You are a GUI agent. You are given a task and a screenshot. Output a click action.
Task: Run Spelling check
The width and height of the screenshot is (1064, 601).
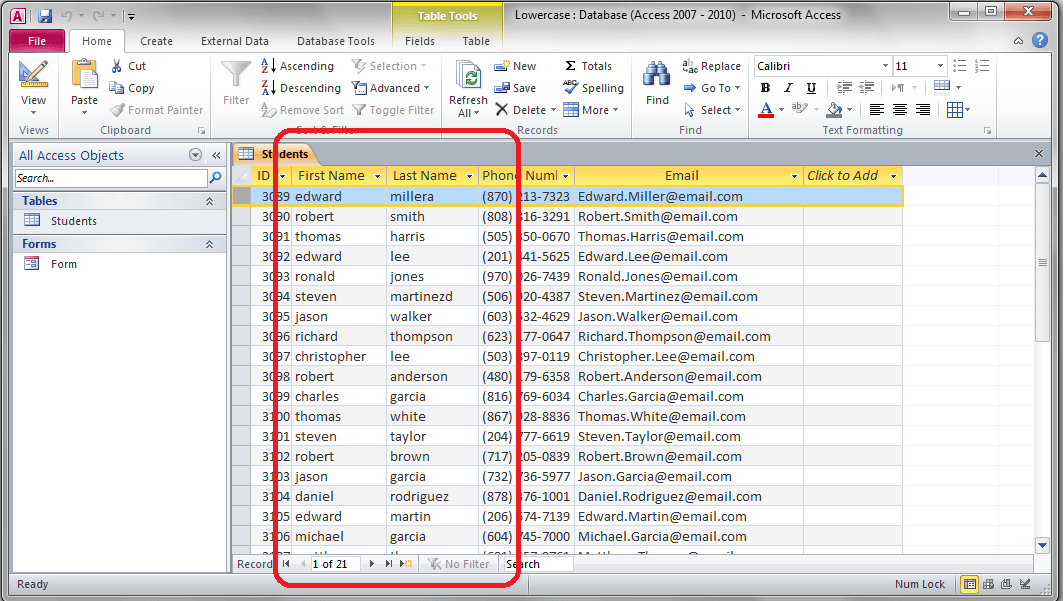point(593,88)
